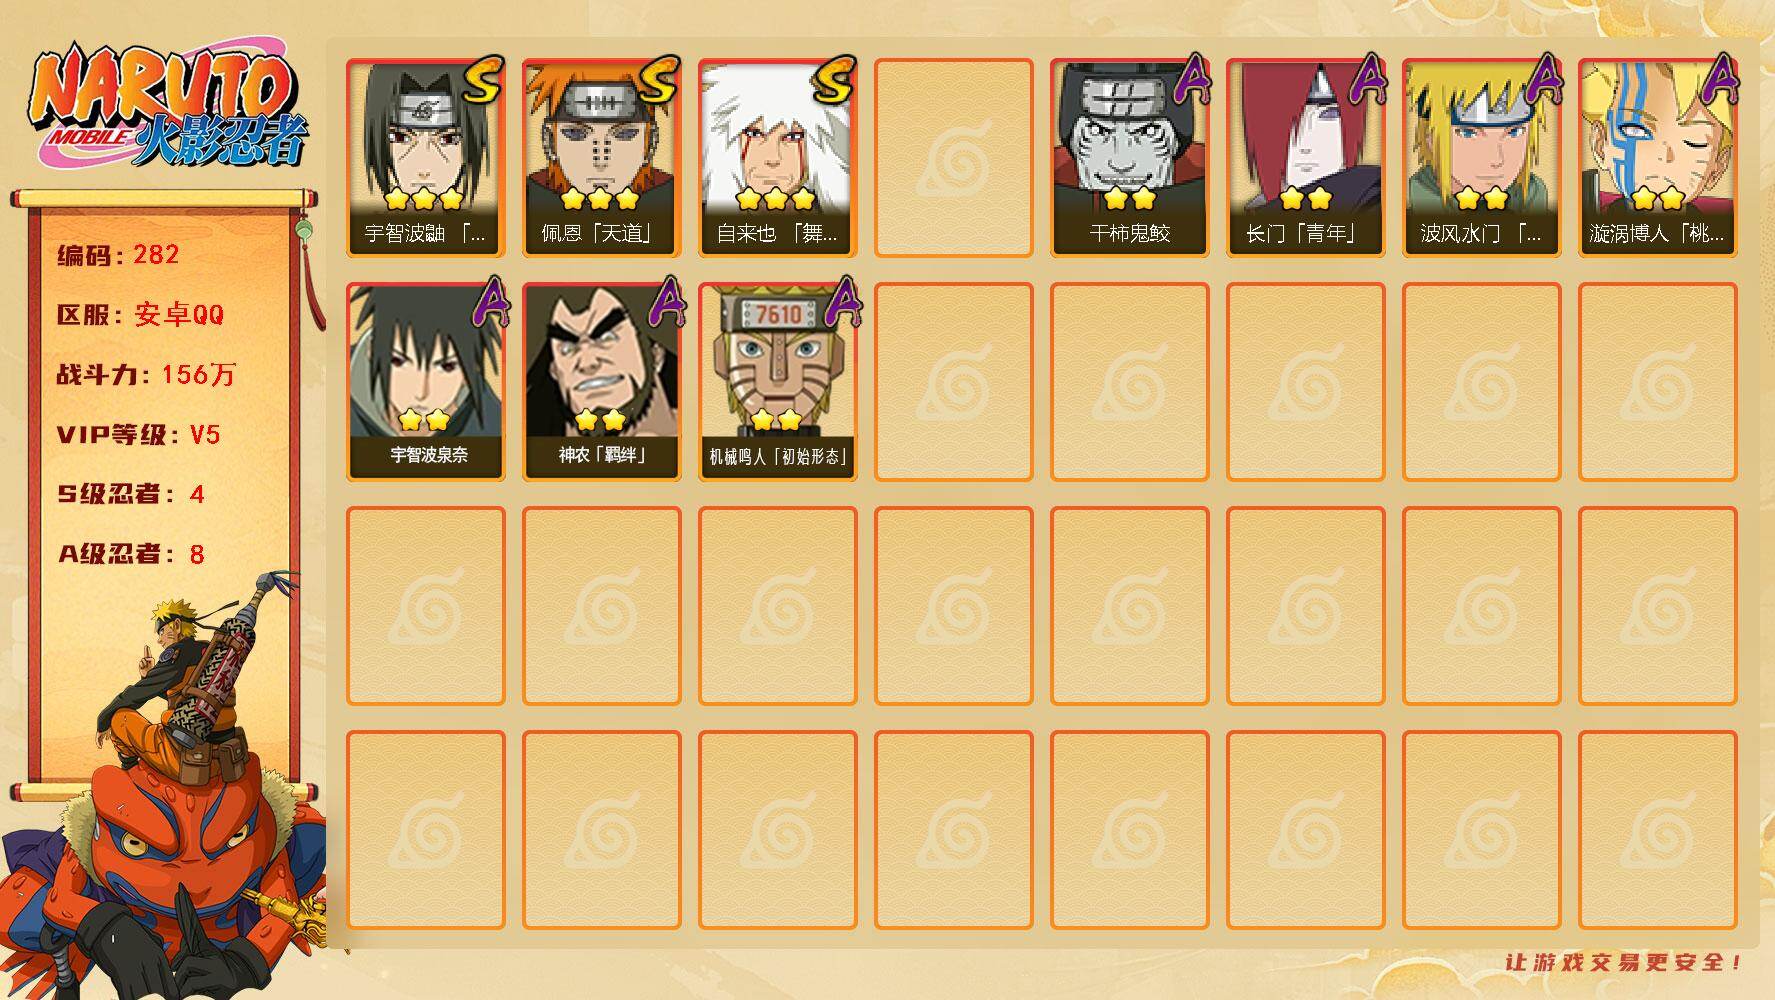Choose the 长门「青年」 ninja card

click(1306, 158)
